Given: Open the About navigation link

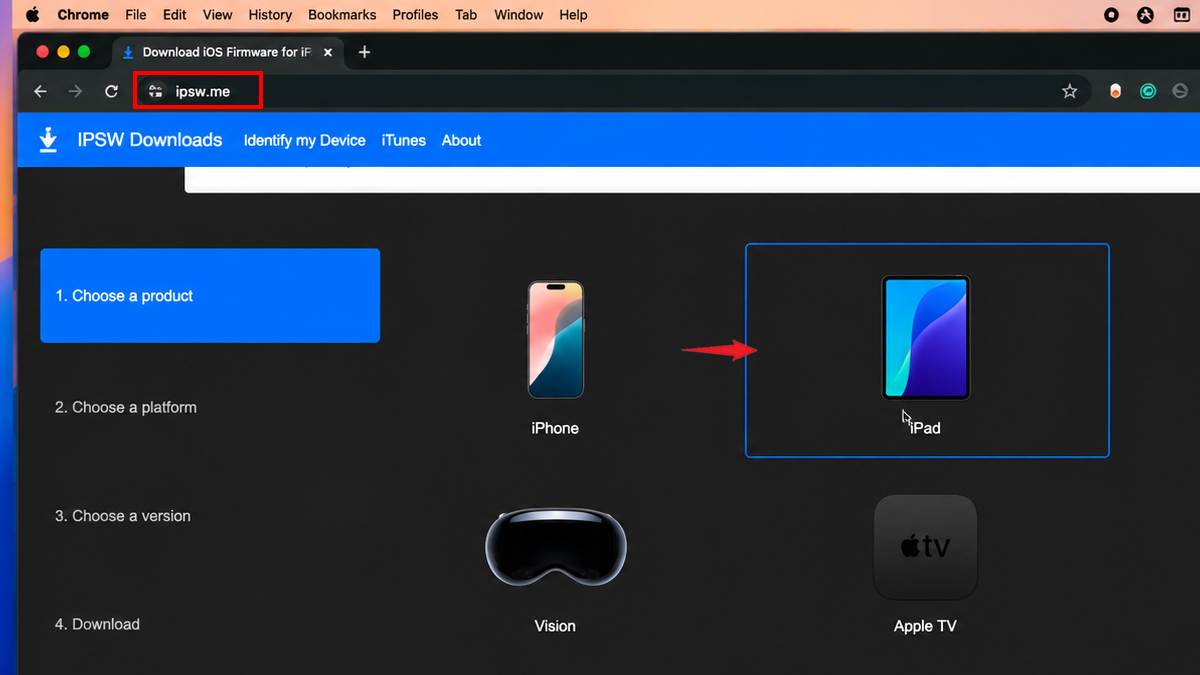Looking at the screenshot, I should 462,140.
